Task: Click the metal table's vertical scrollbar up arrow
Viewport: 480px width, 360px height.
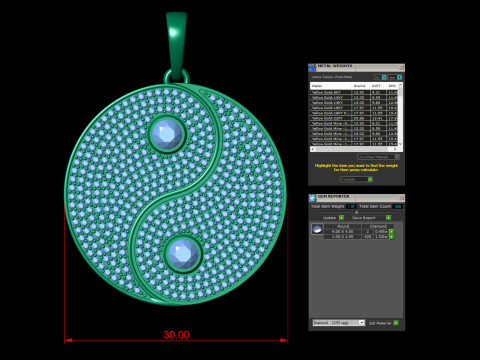Action: [x=400, y=85]
